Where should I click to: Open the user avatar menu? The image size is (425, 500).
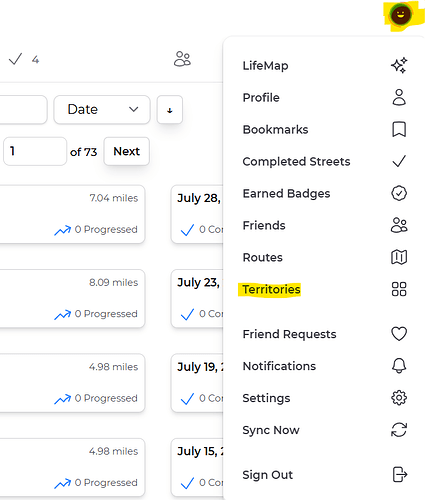401,15
